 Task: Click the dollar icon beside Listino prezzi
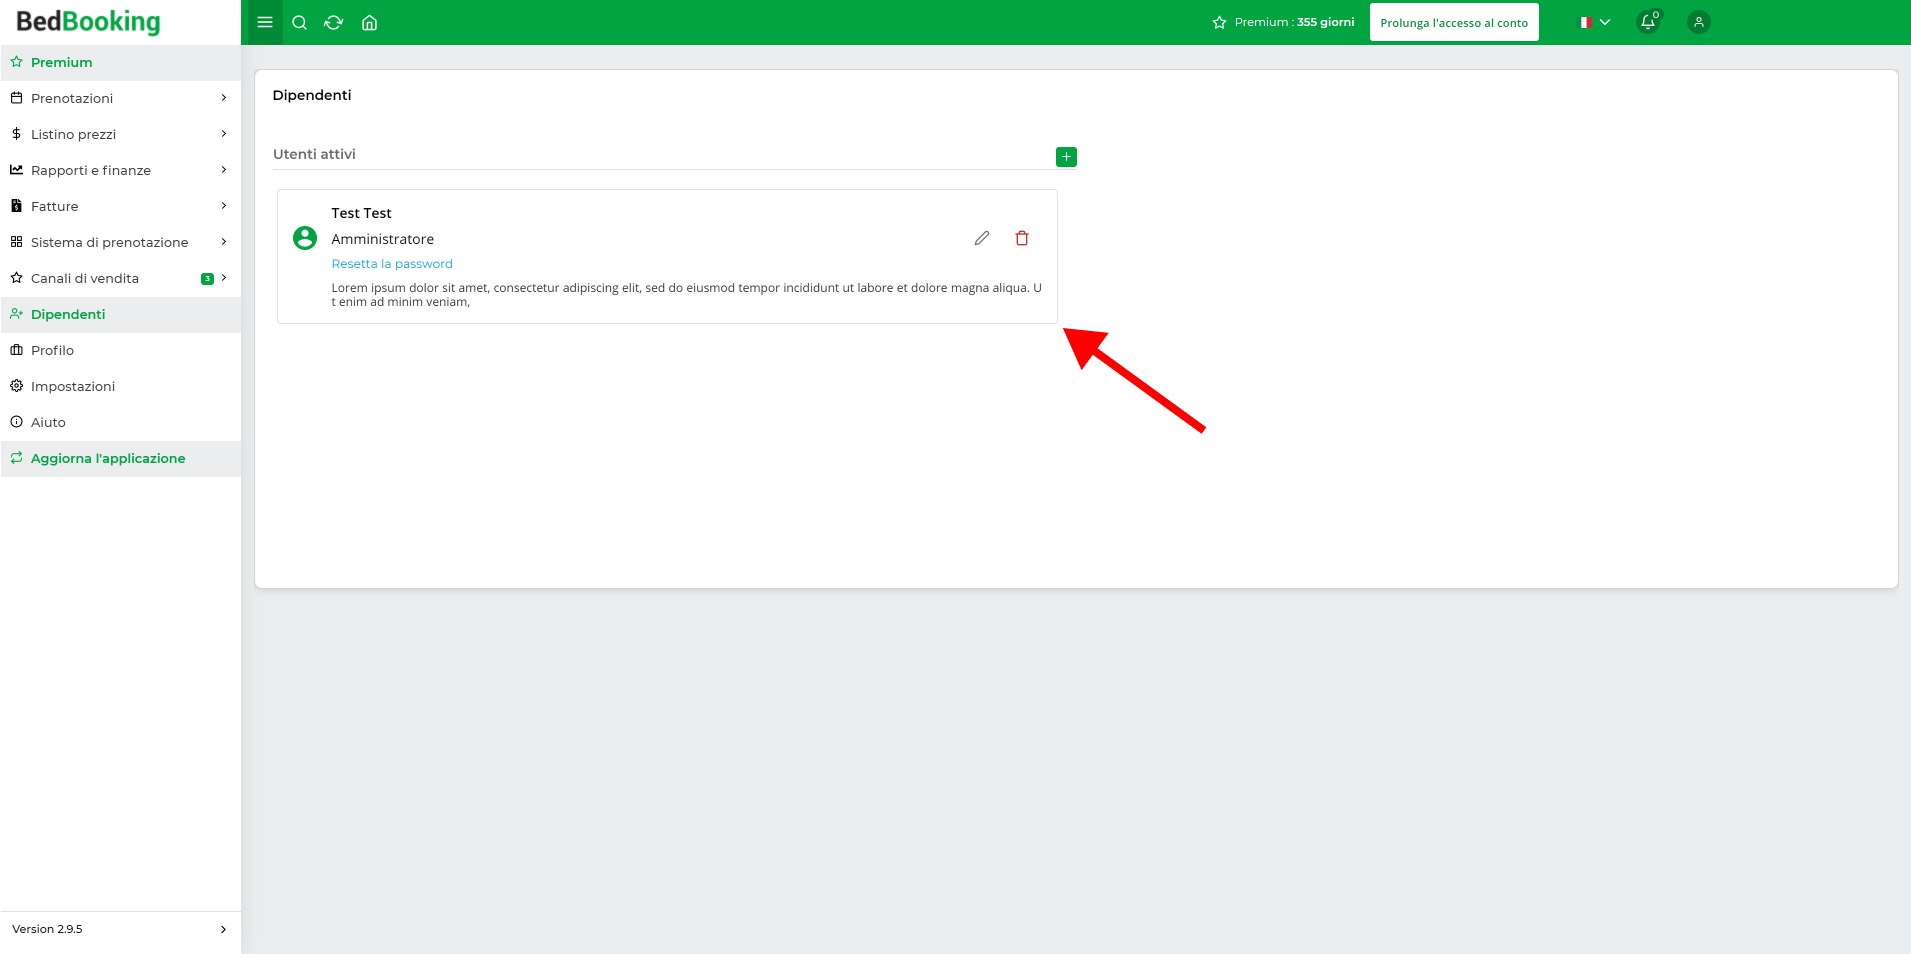point(16,134)
